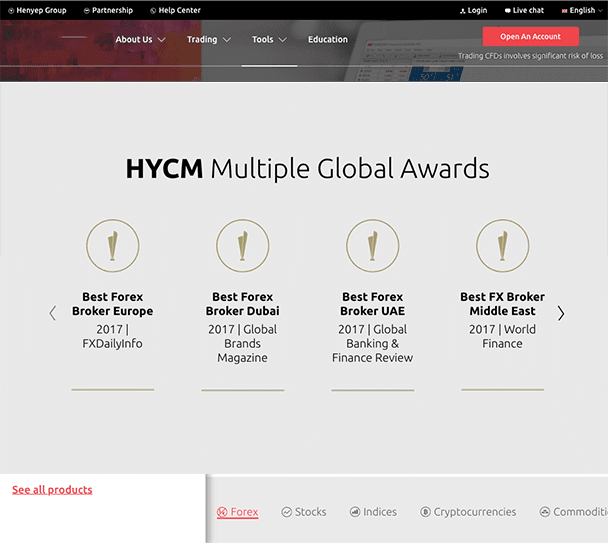The height and width of the screenshot is (555, 608).
Task: Show previous awards with left arrow
Action: tap(53, 313)
